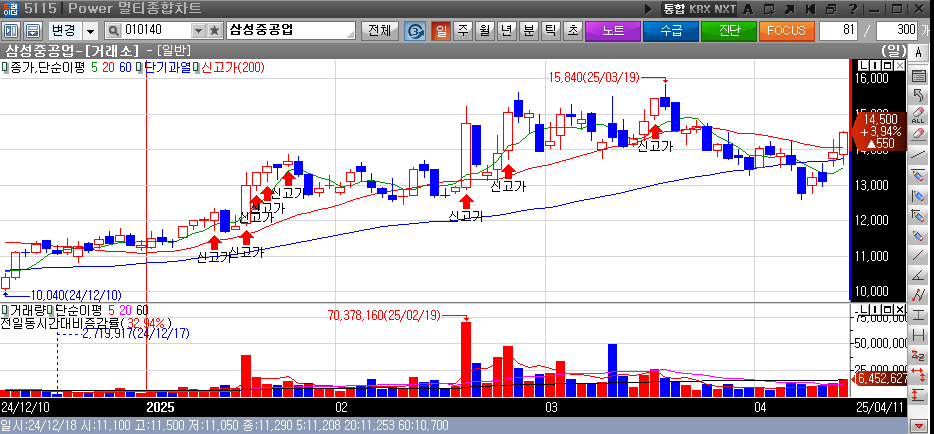
Task: Click the 신고가(200) label
Action: (x=234, y=67)
